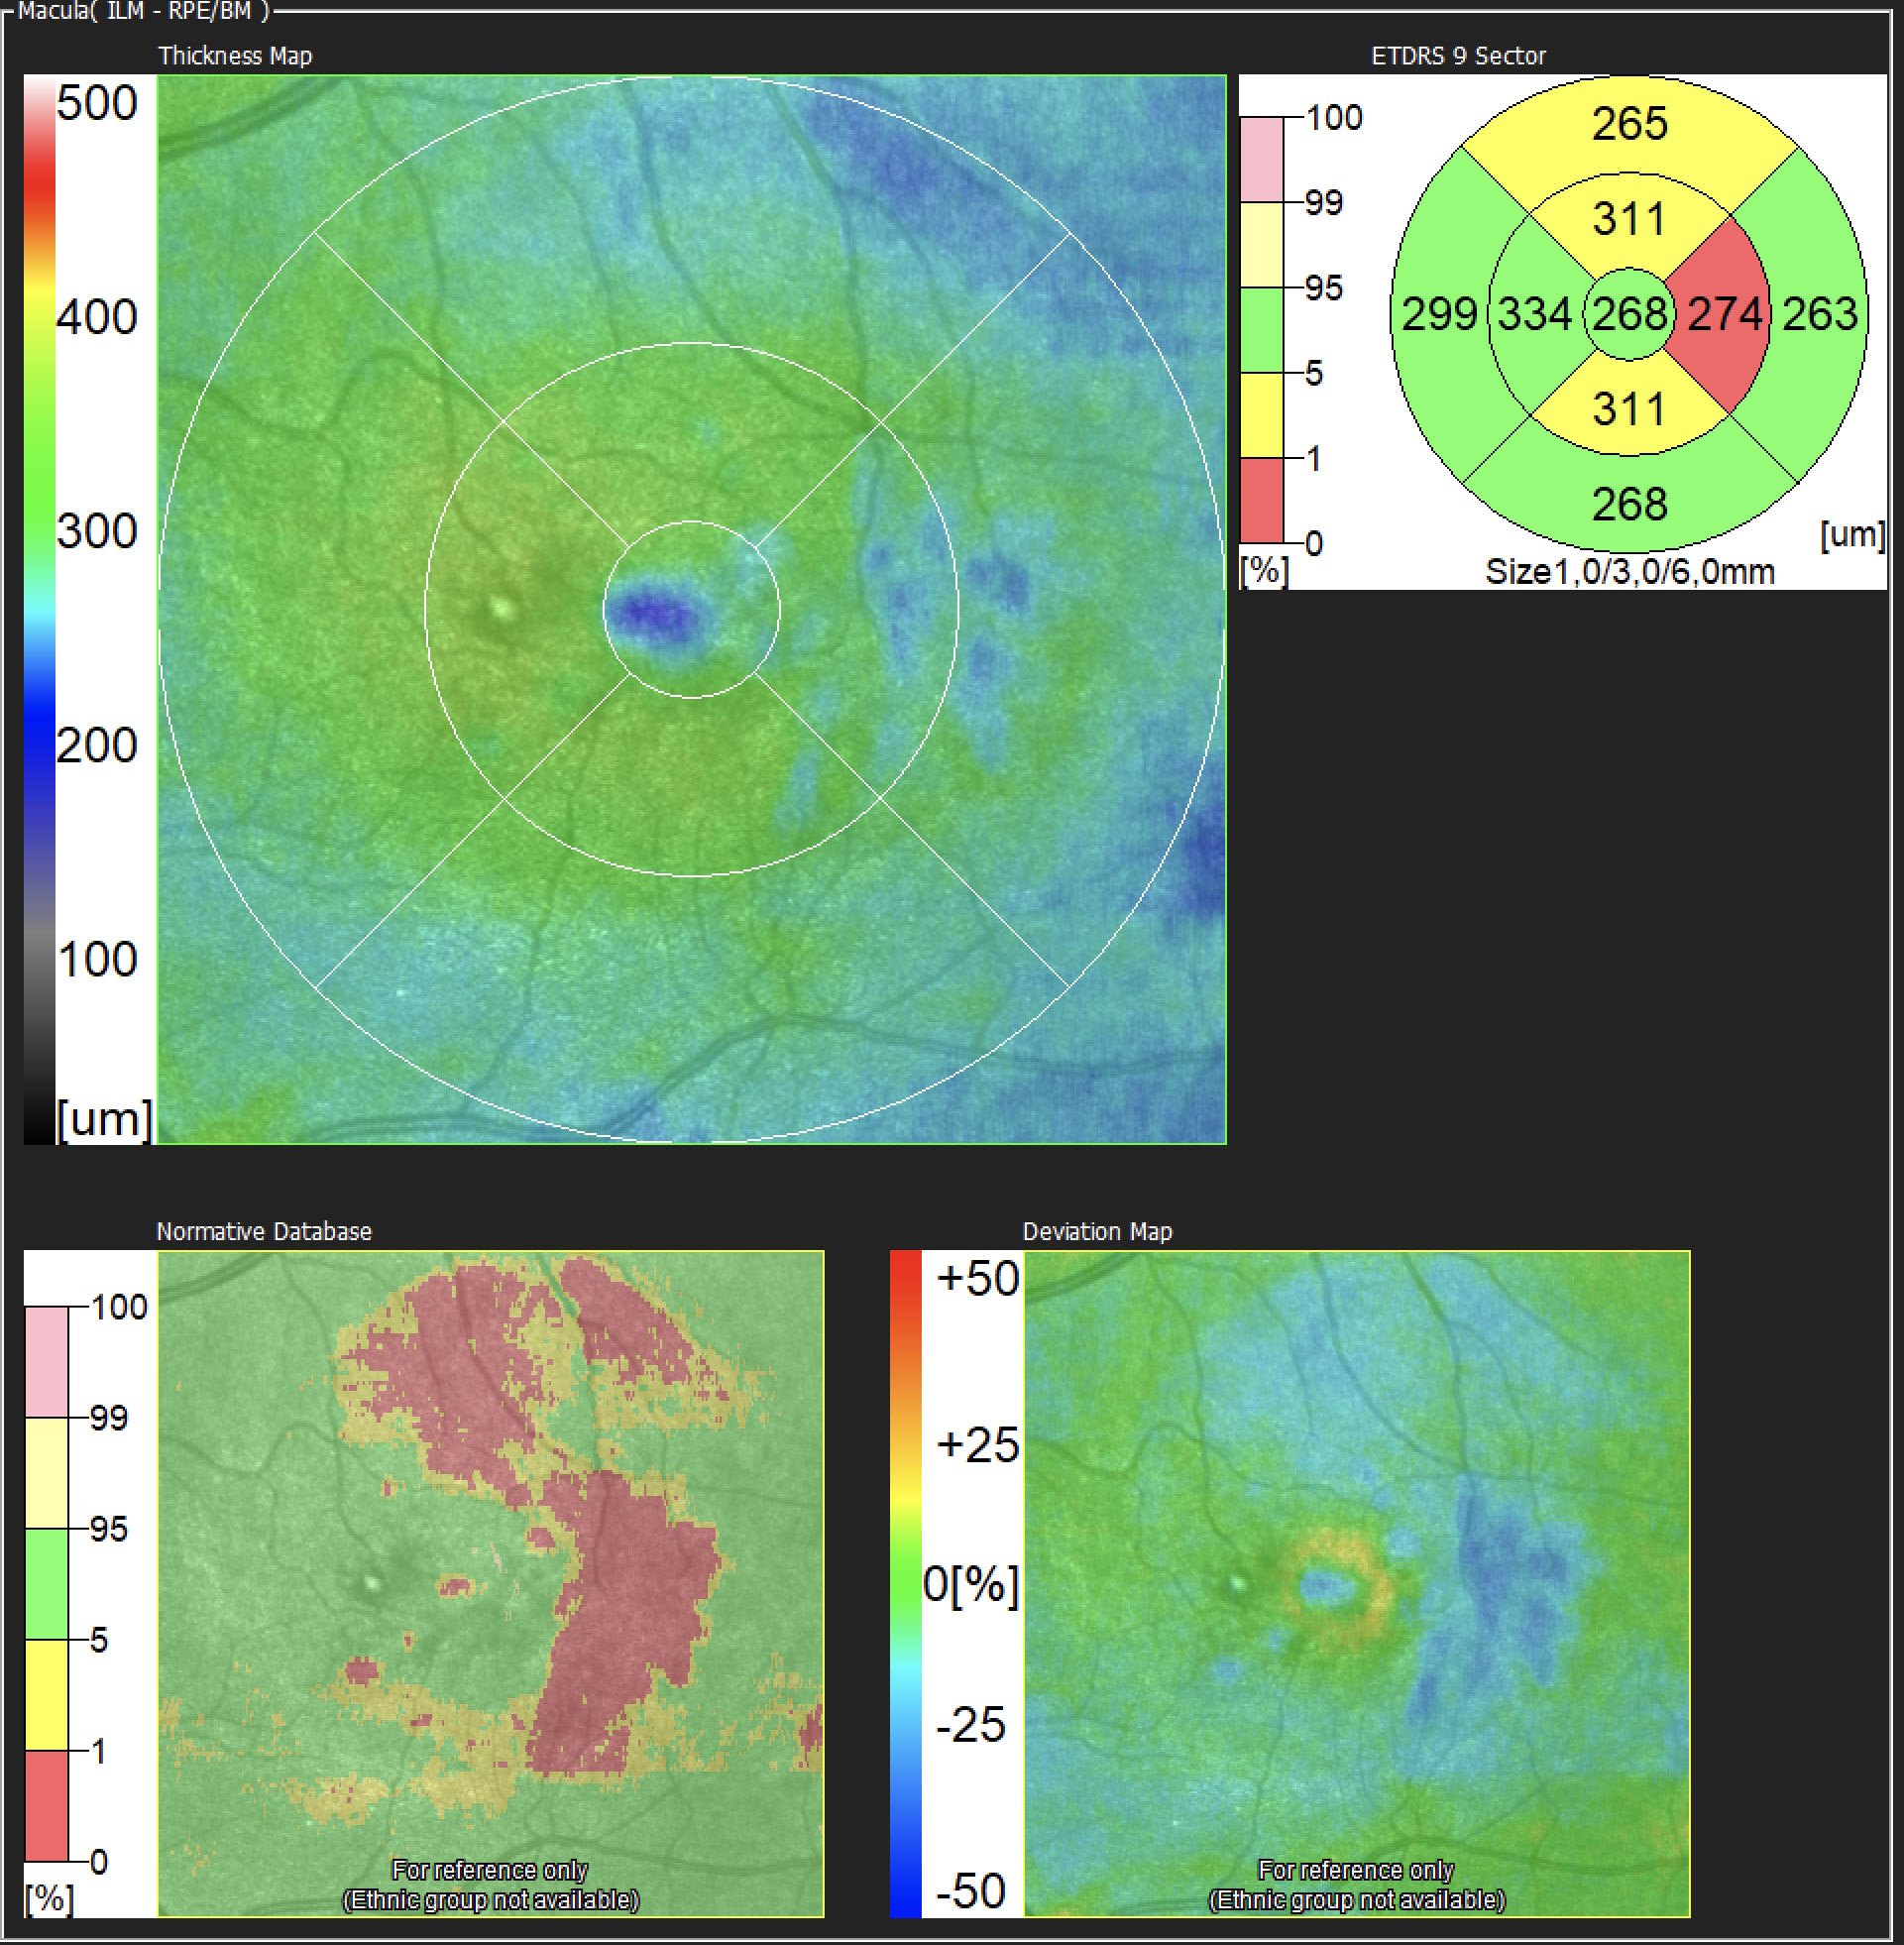The width and height of the screenshot is (1904, 1945).
Task: Click the 500 mark on thickness scale
Action: (x=97, y=103)
